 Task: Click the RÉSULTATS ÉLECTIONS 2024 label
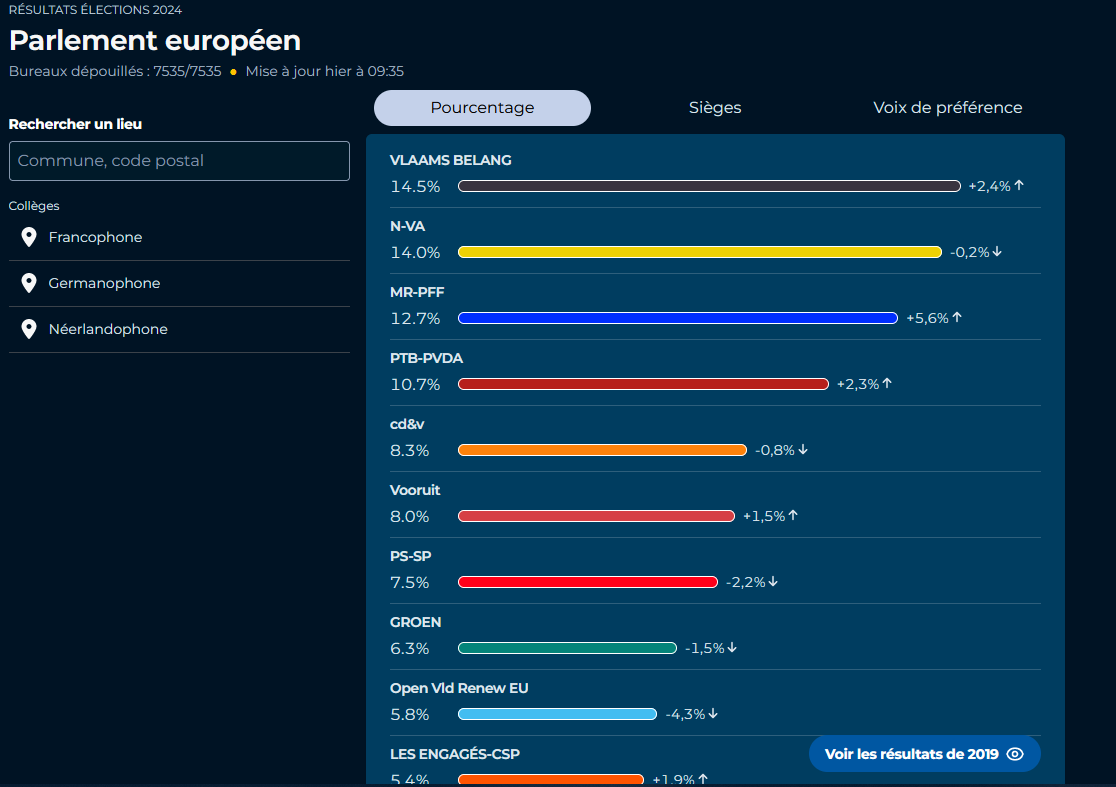95,10
